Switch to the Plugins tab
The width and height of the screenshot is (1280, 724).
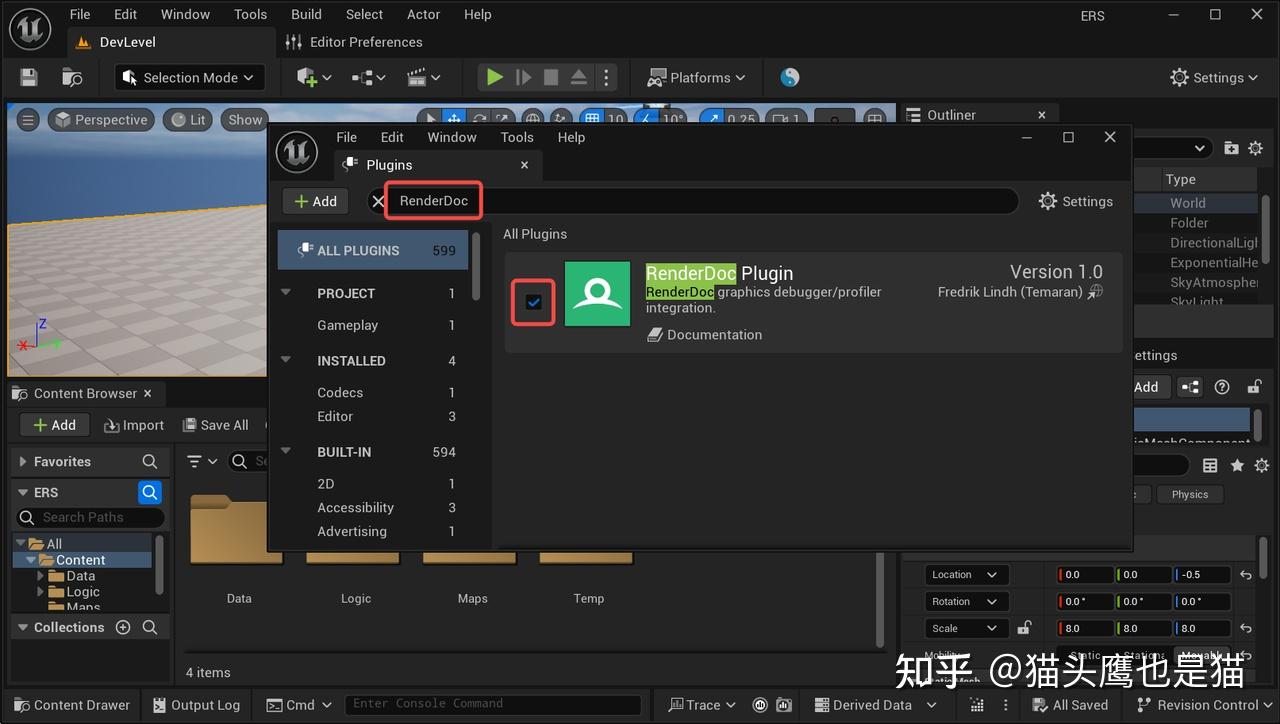[388, 165]
